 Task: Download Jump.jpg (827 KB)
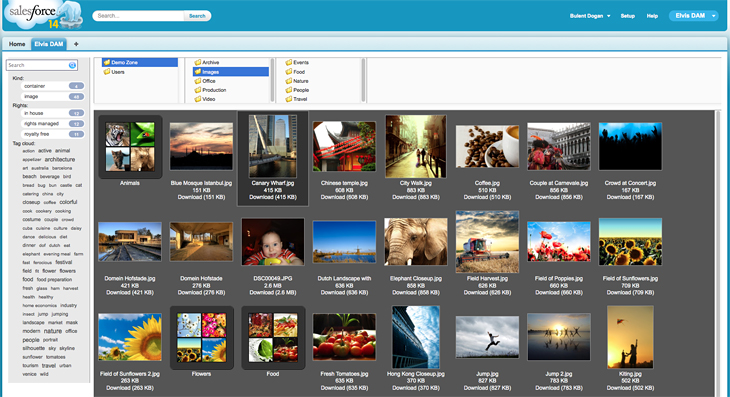(x=487, y=388)
